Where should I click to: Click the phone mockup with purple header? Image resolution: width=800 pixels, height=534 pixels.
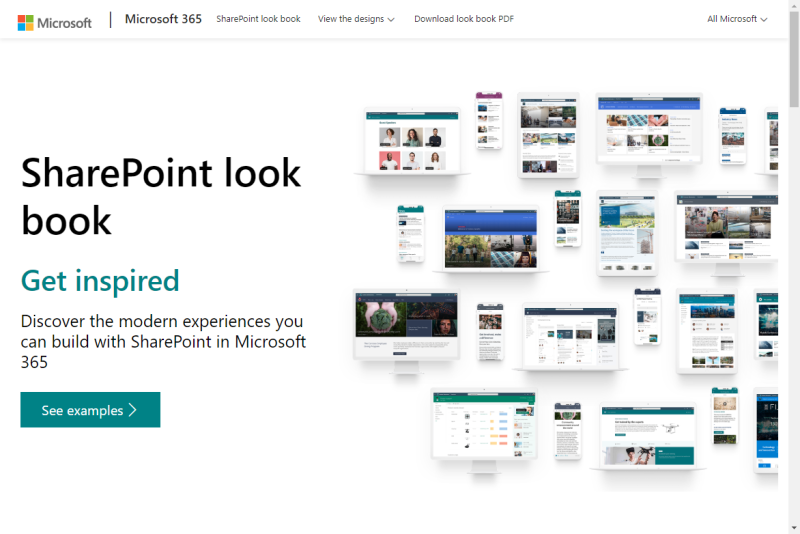489,121
